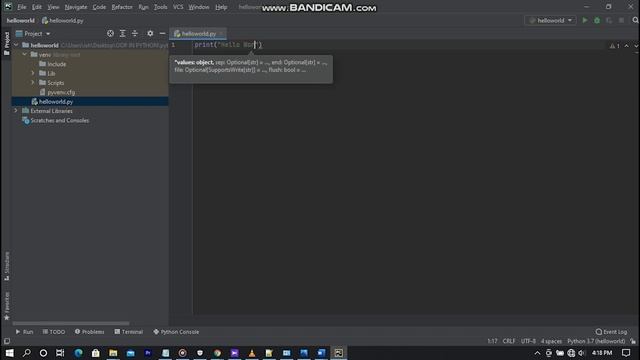Open the Event Log
Image resolution: width=640 pixels, height=360 pixels.
point(611,332)
